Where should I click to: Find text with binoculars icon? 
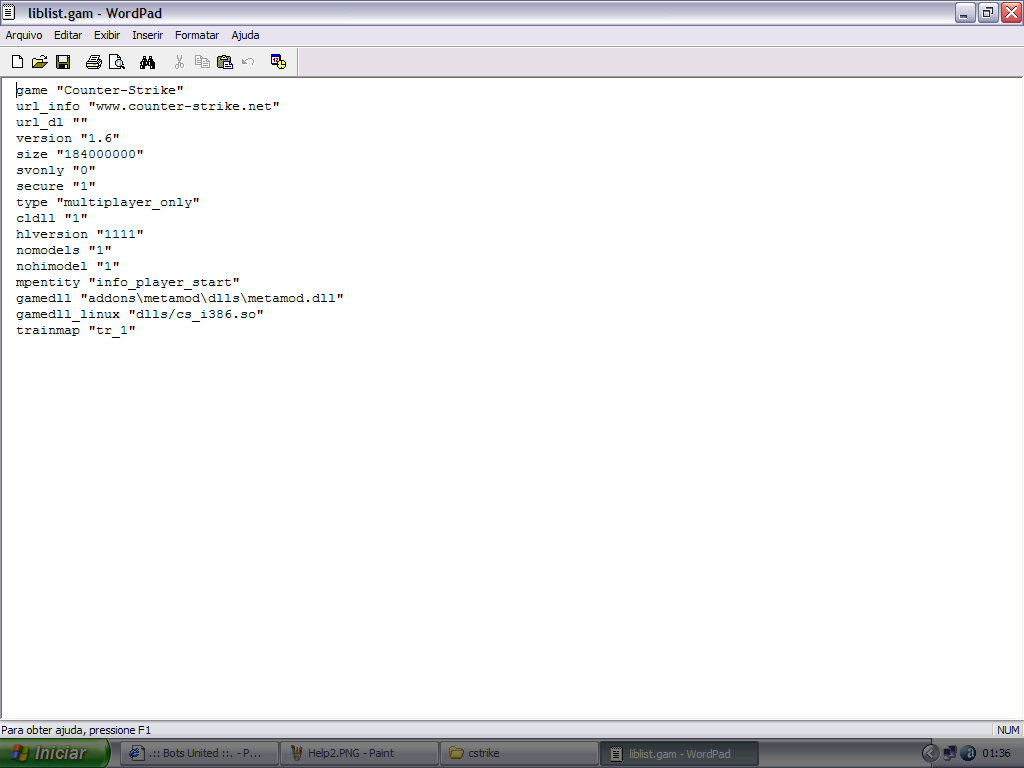148,62
